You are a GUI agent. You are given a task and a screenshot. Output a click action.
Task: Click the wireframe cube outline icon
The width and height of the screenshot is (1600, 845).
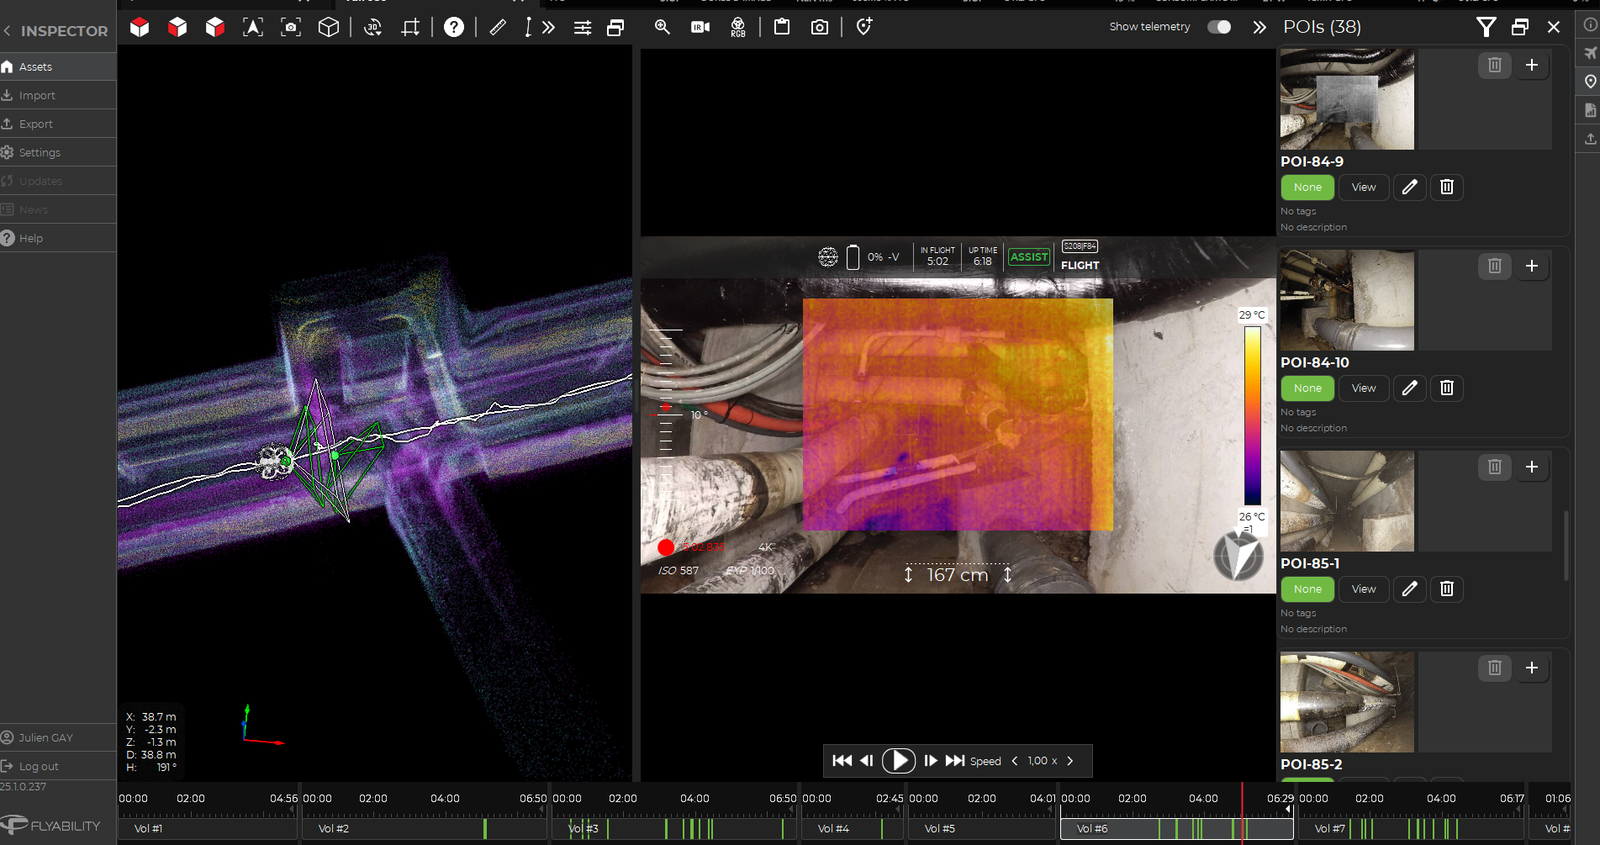click(328, 27)
